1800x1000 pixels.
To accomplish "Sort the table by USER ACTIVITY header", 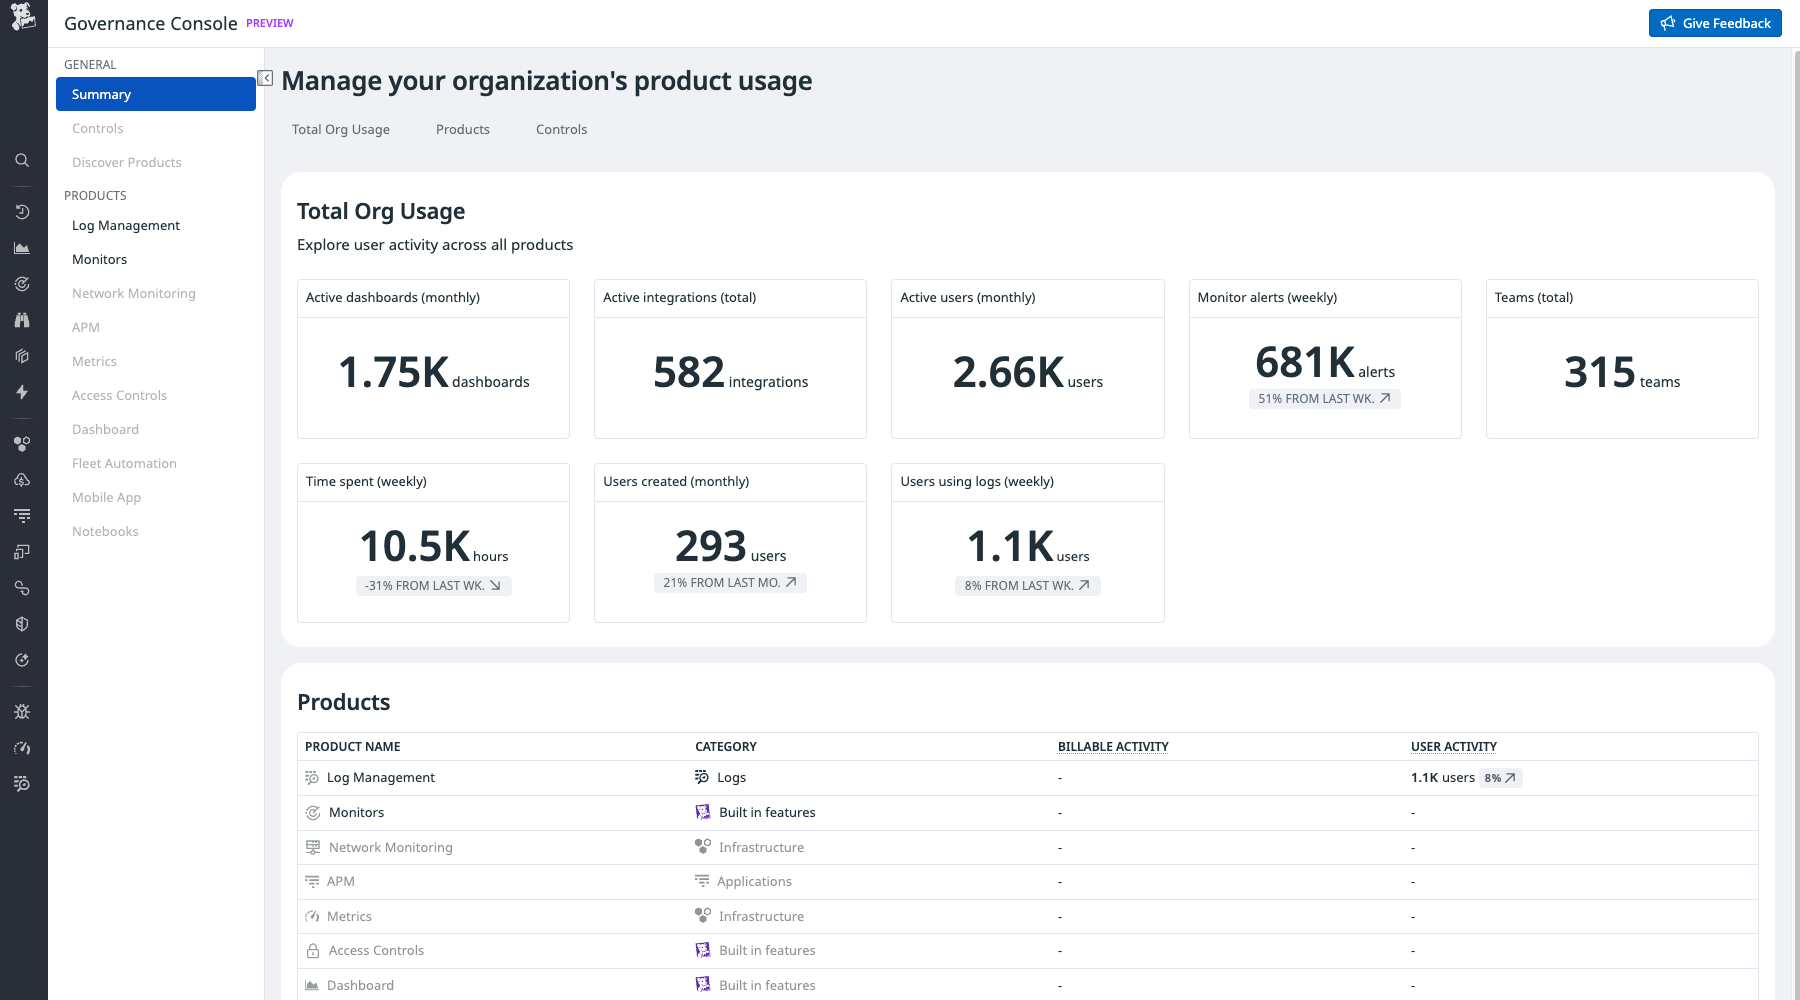I will 1452,746.
